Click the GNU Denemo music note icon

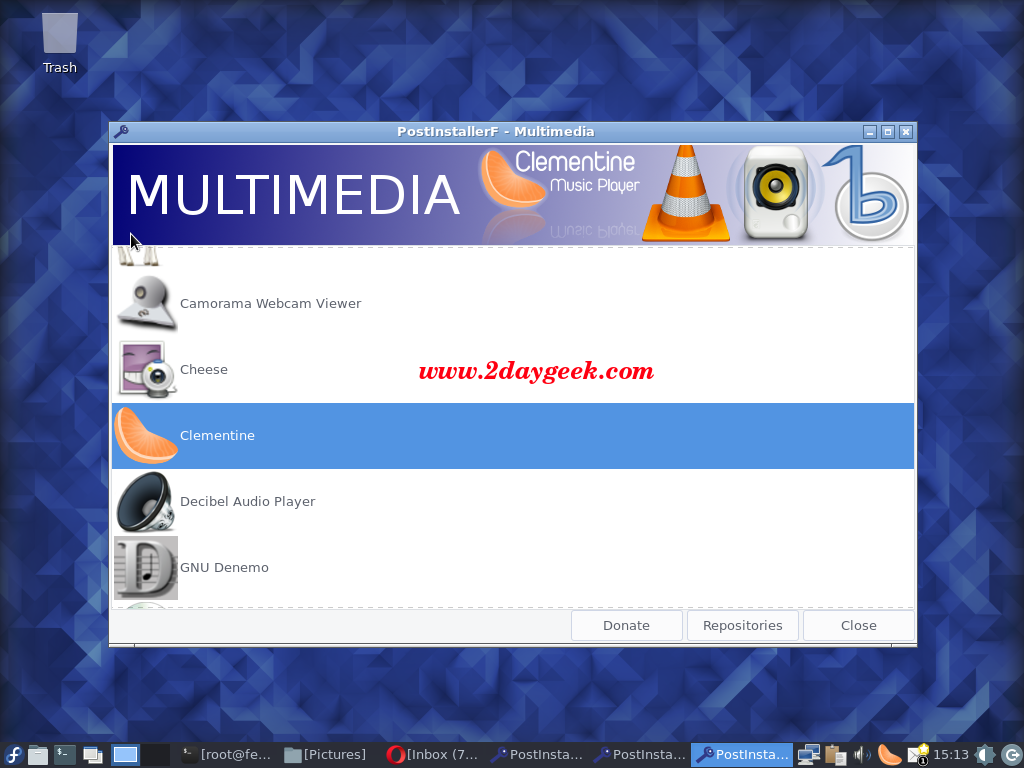point(146,568)
